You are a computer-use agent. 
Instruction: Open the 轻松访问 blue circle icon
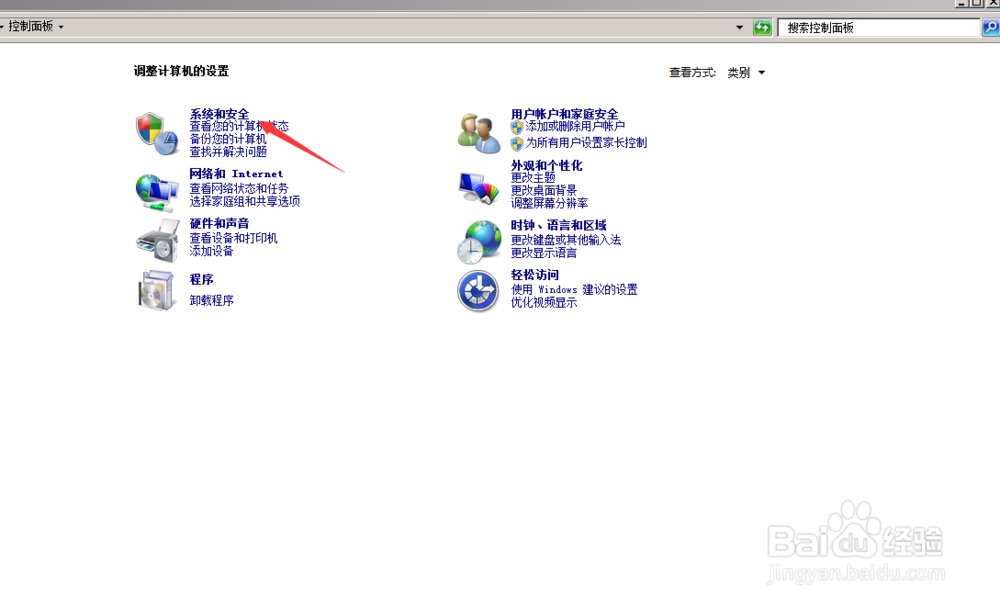coord(478,291)
